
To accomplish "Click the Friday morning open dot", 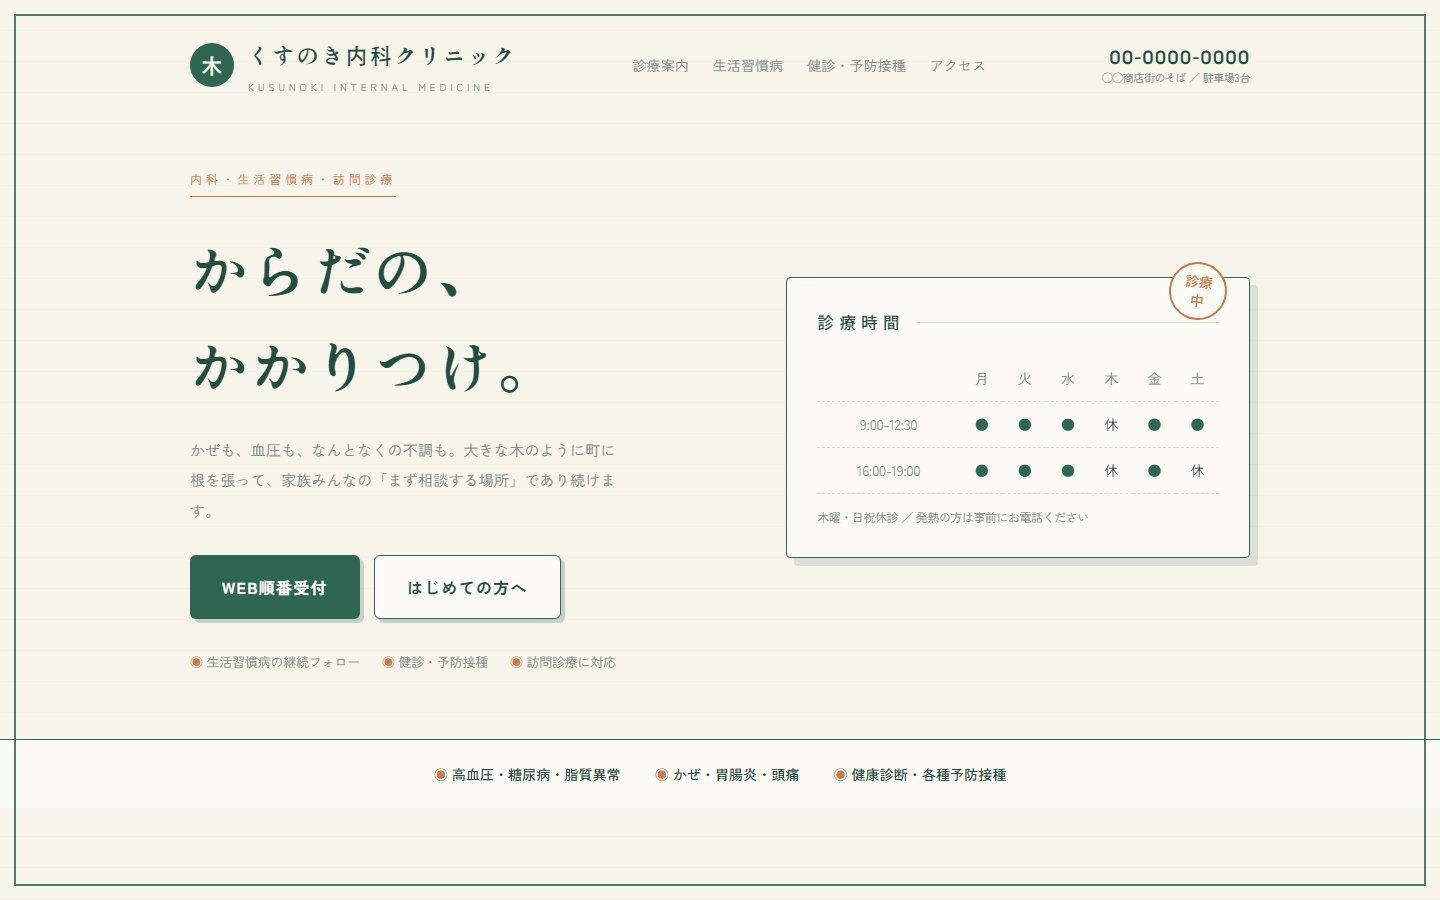I will (1154, 425).
